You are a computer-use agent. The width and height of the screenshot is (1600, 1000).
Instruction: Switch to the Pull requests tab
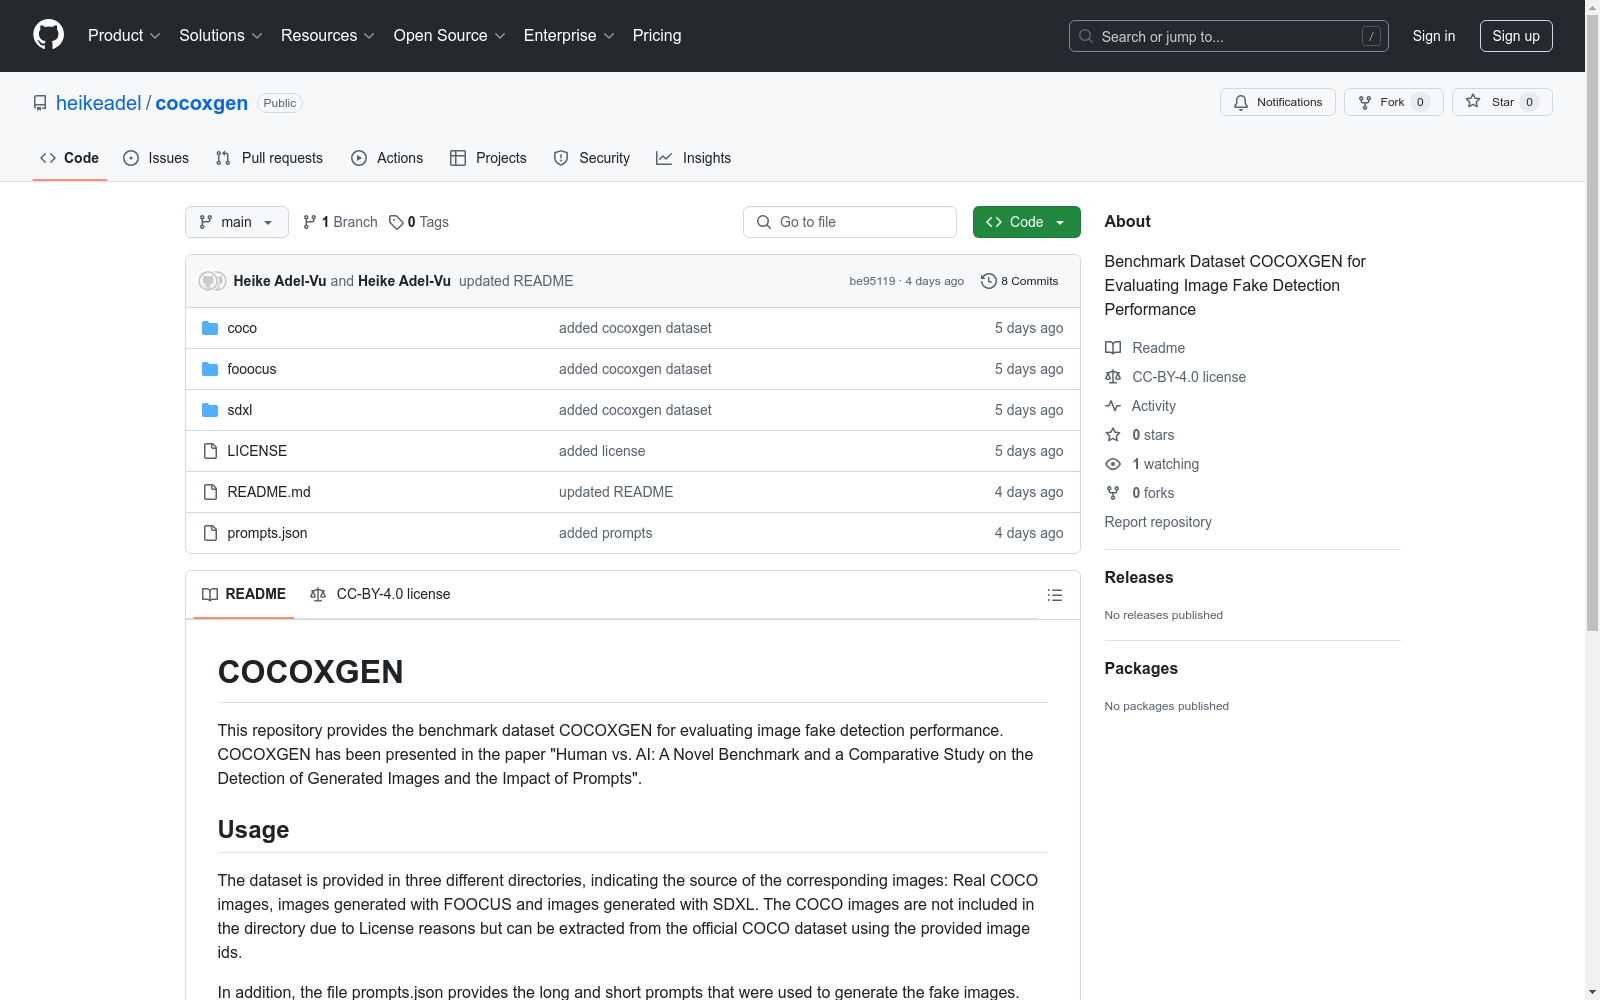click(269, 158)
